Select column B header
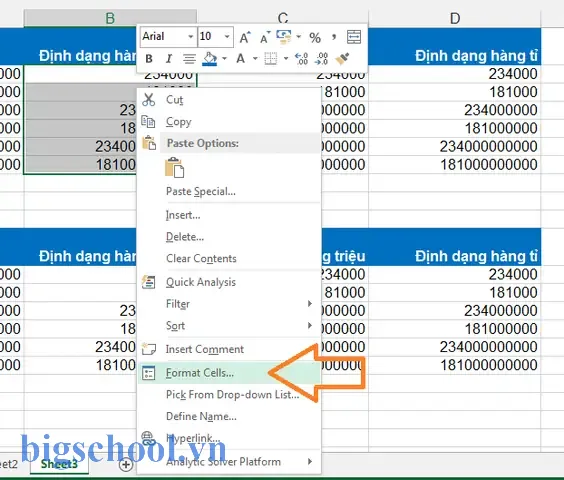This screenshot has width=564, height=480. [110, 18]
